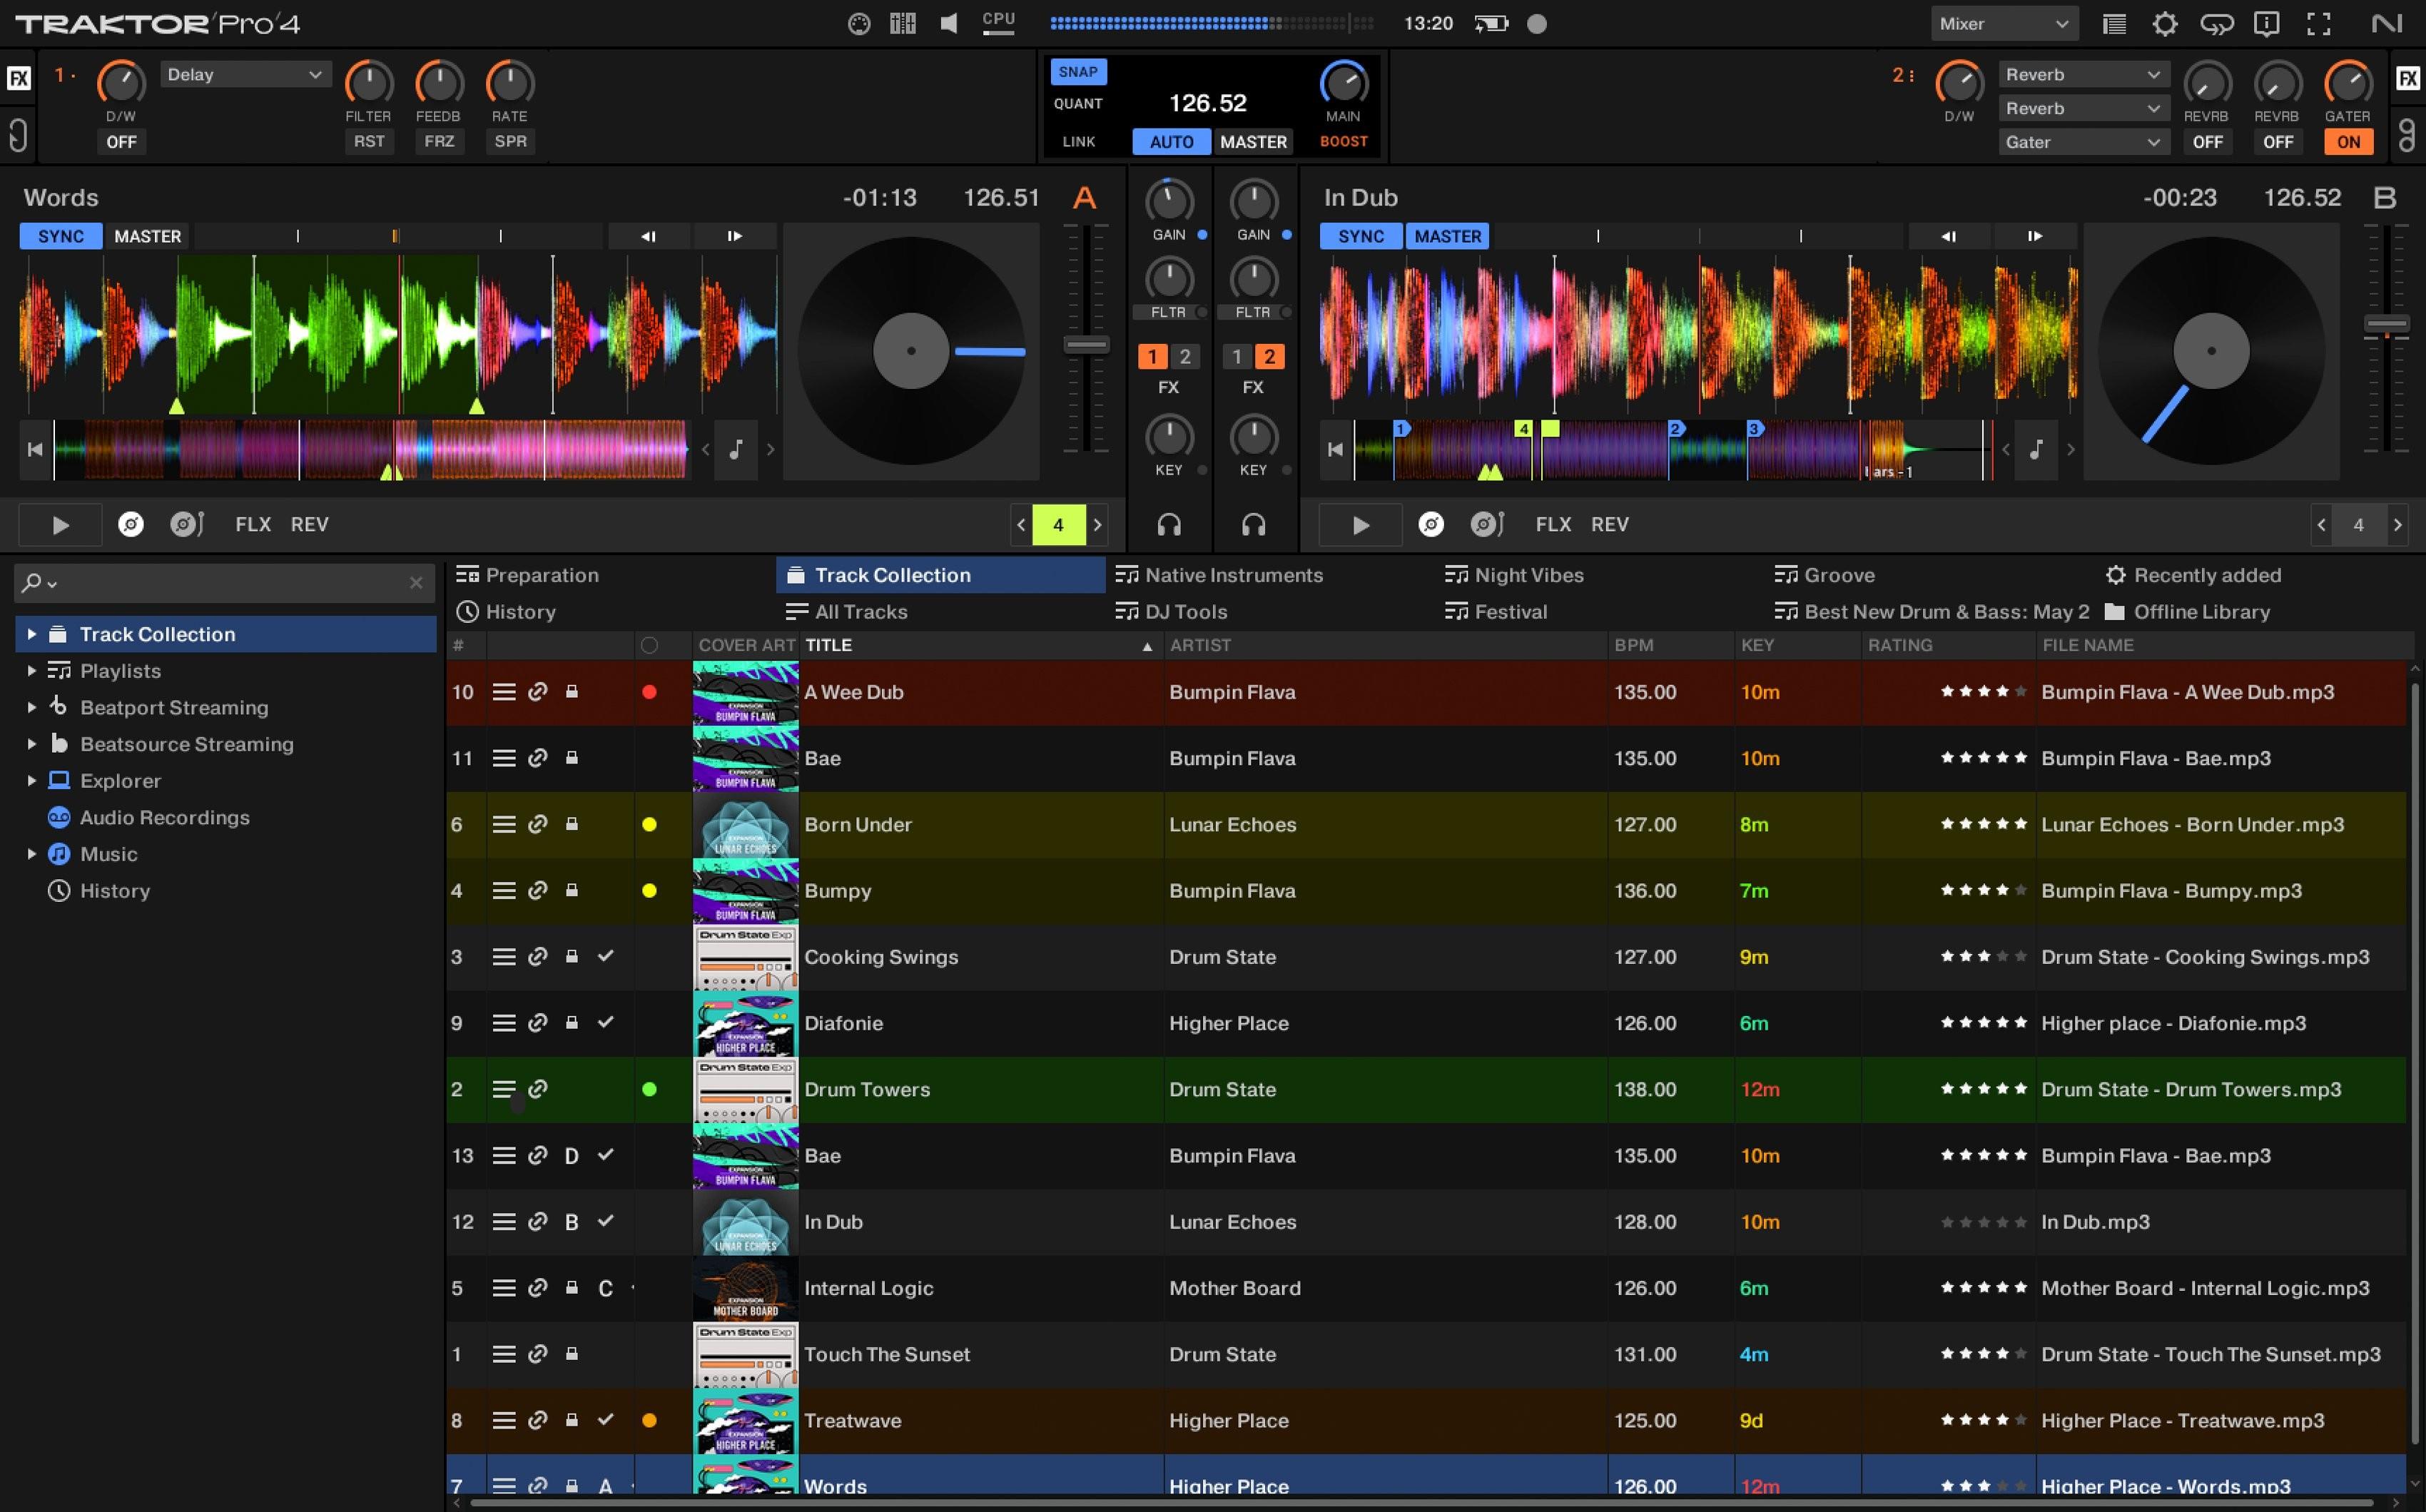This screenshot has height=1512, width=2426.
Task: Set tempo mode to MASTER
Action: click(1253, 141)
